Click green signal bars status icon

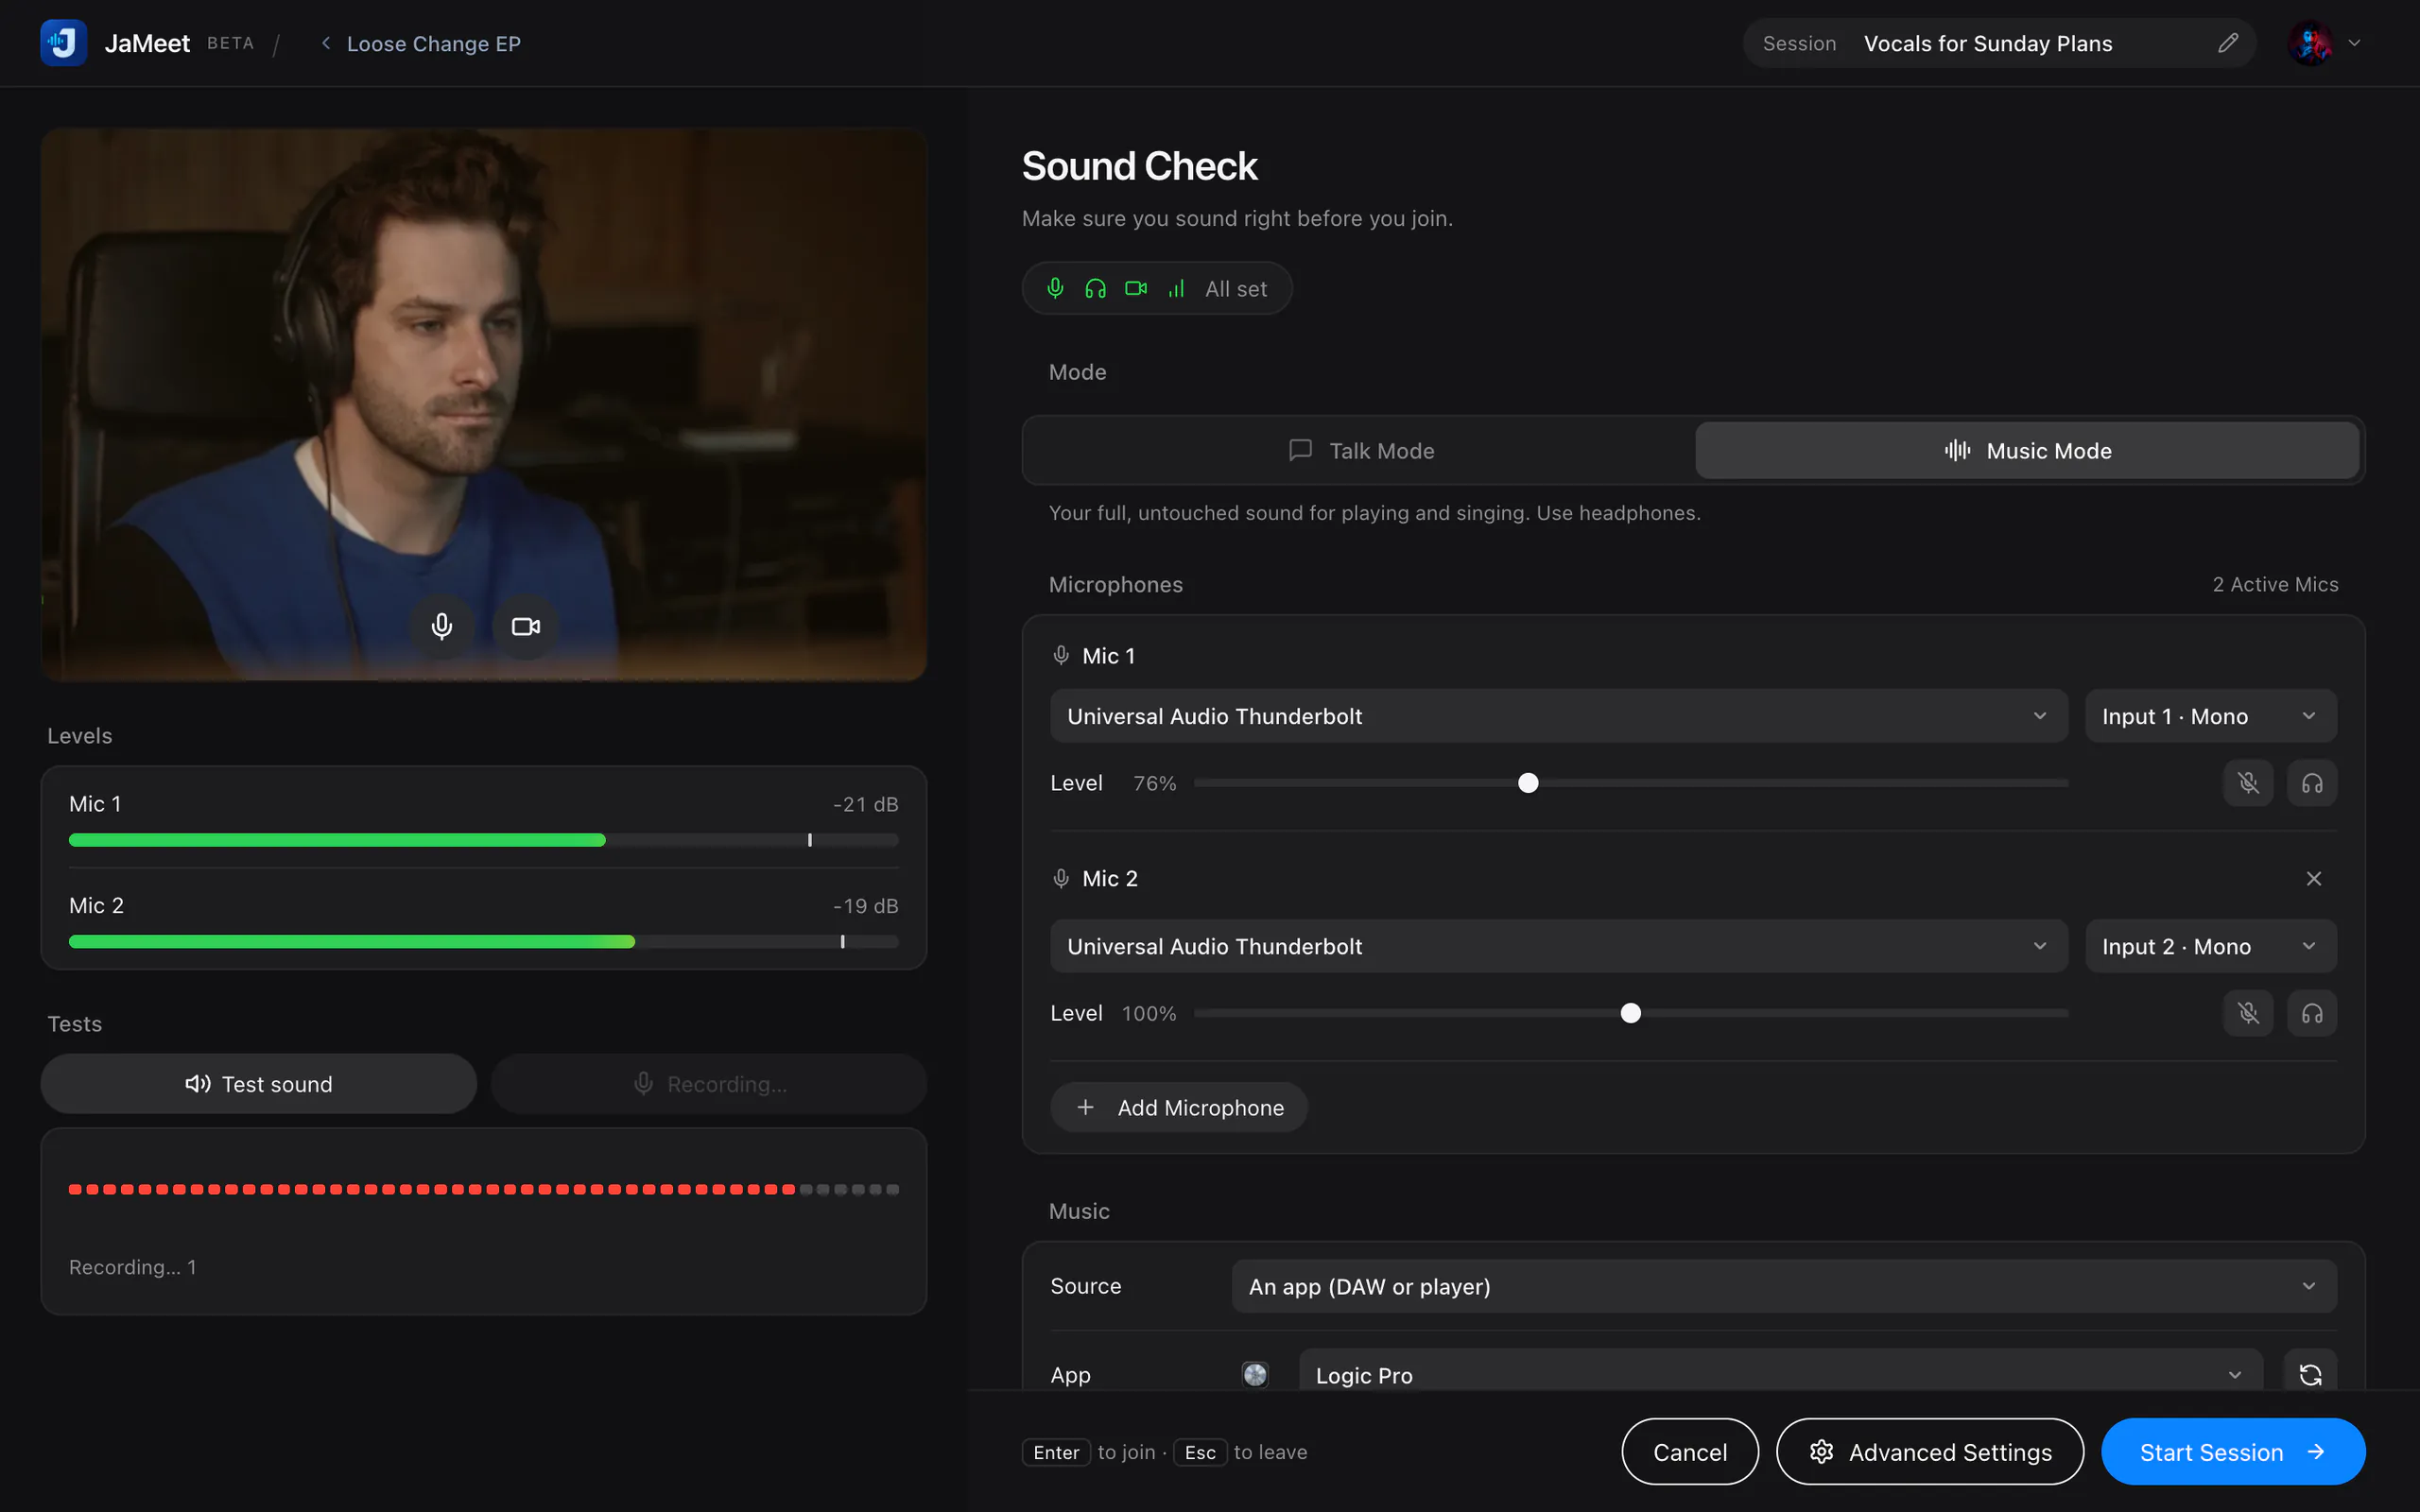tap(1176, 288)
